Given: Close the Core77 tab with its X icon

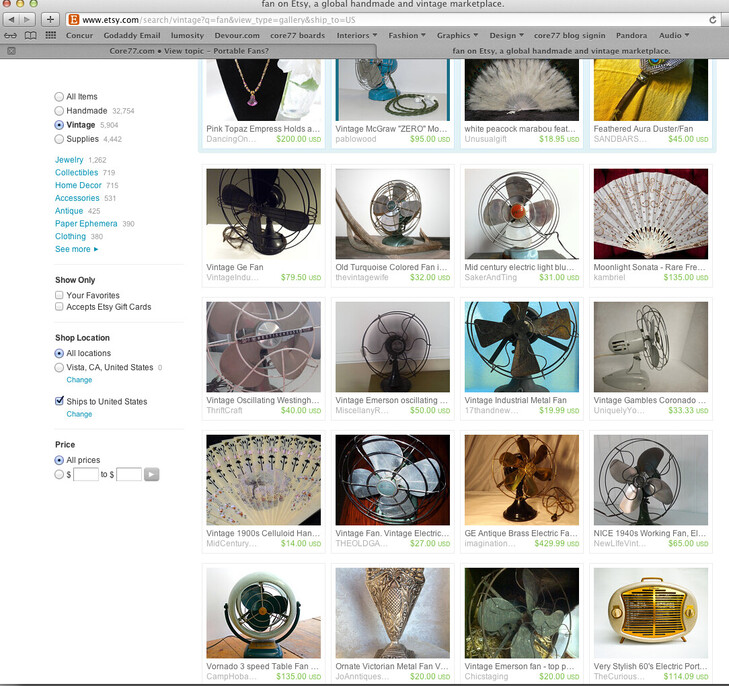Looking at the screenshot, I should [12, 51].
